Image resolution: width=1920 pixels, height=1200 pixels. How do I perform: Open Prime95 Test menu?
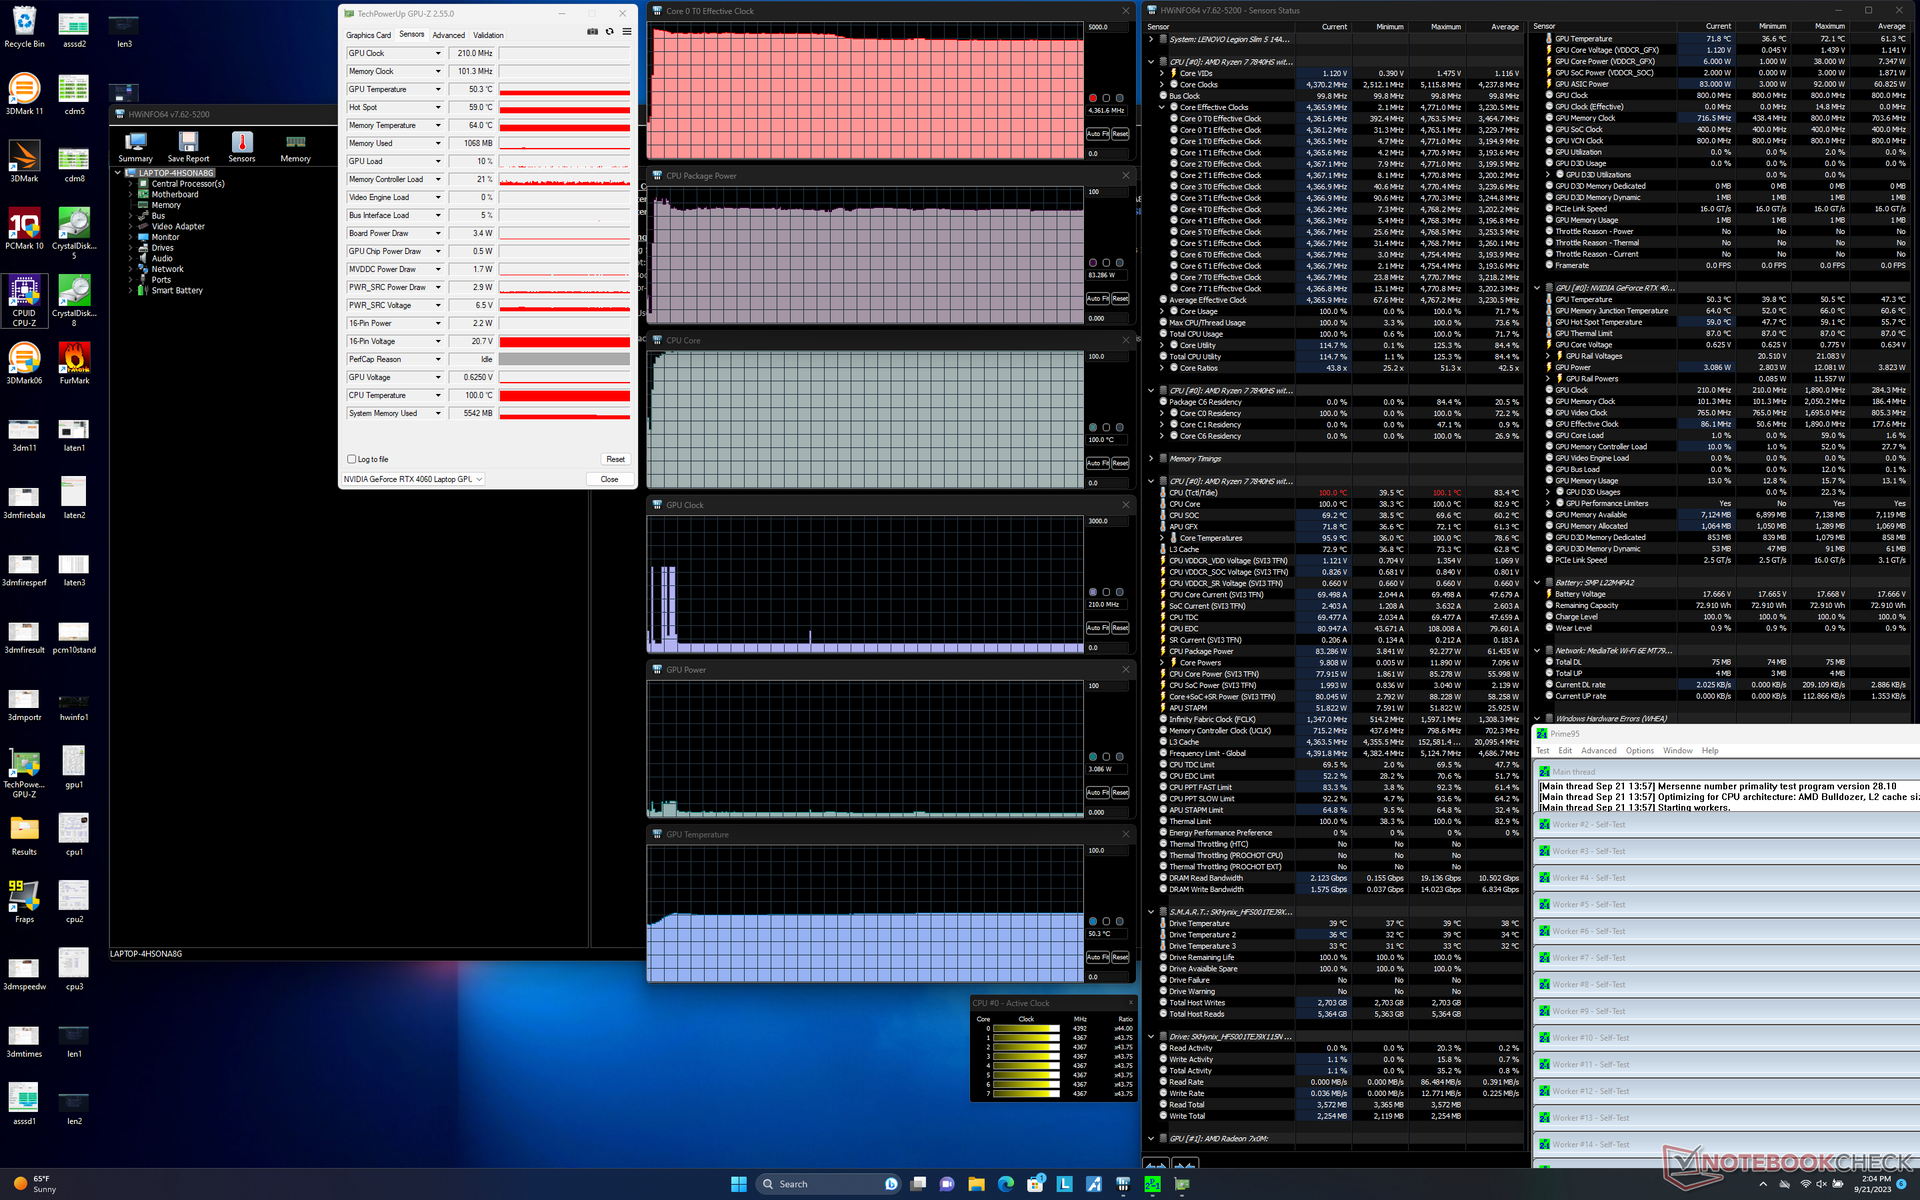[1542, 750]
